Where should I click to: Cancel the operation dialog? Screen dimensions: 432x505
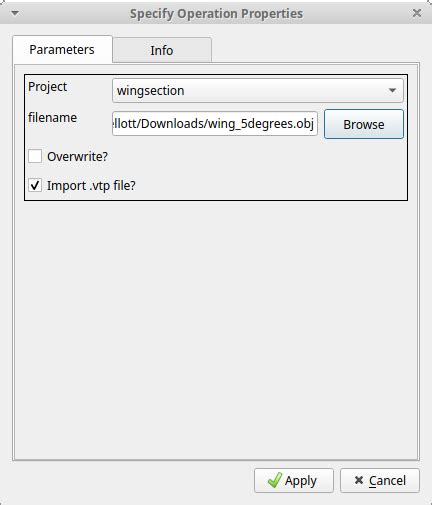[x=380, y=480]
